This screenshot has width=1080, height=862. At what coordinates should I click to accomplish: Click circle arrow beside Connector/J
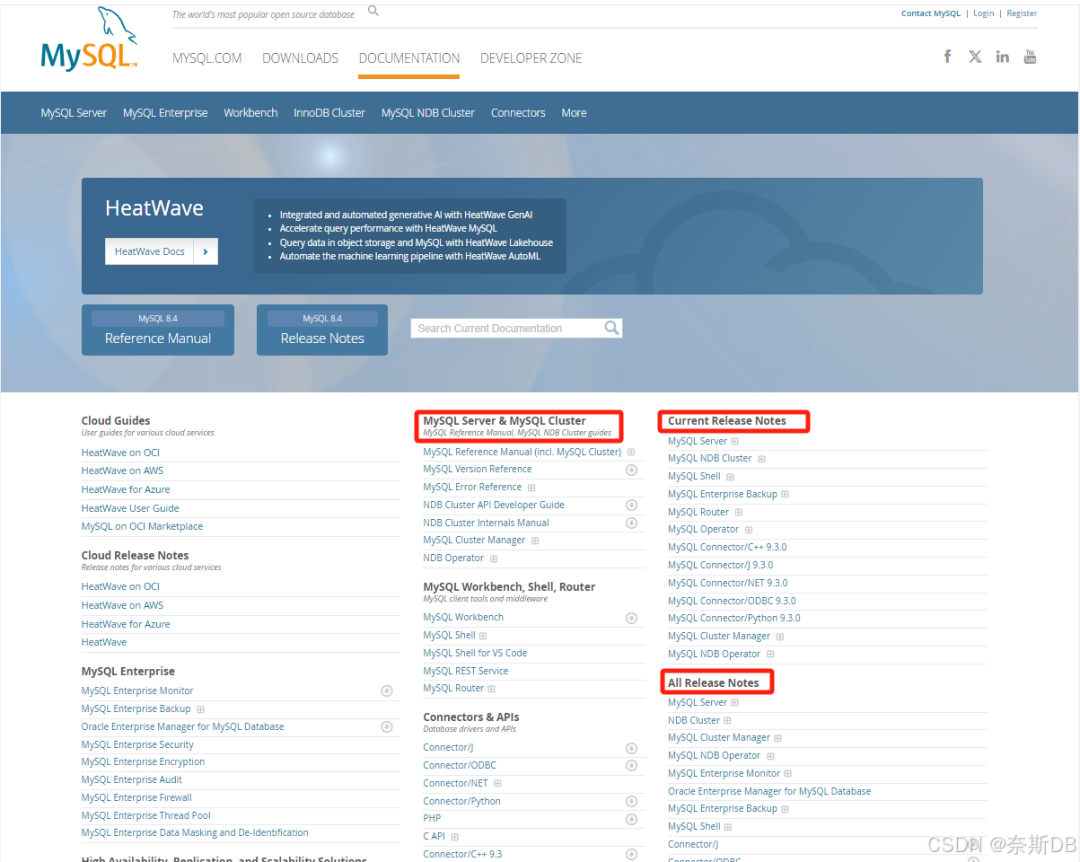(631, 748)
